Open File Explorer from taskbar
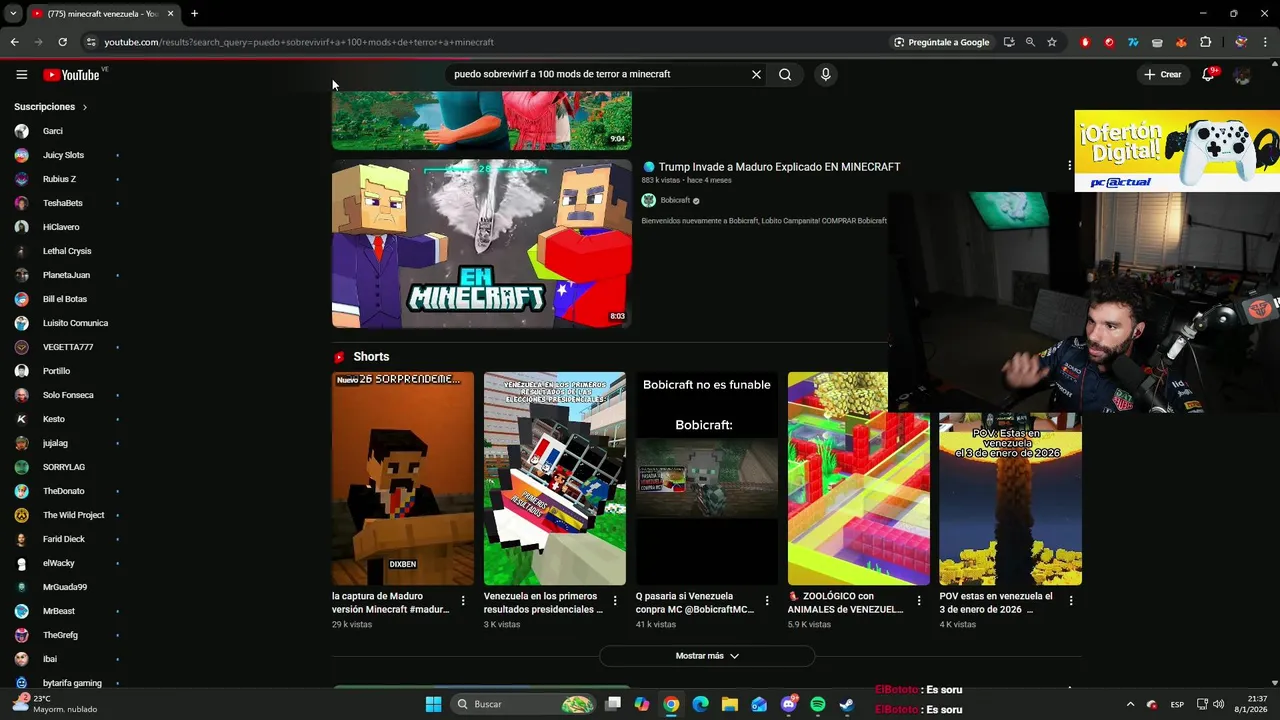This screenshot has height=720, width=1280. coord(729,704)
